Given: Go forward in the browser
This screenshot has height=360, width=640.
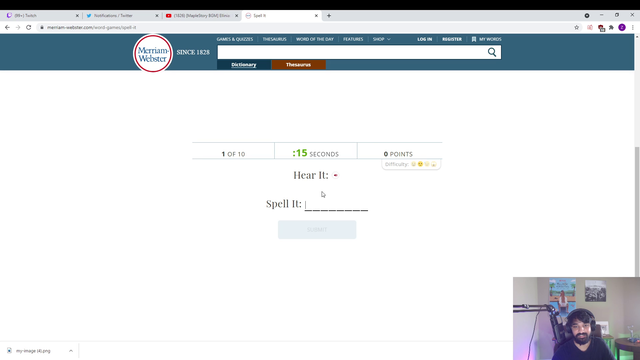Looking at the screenshot, I should pyautogui.click(x=18, y=27).
